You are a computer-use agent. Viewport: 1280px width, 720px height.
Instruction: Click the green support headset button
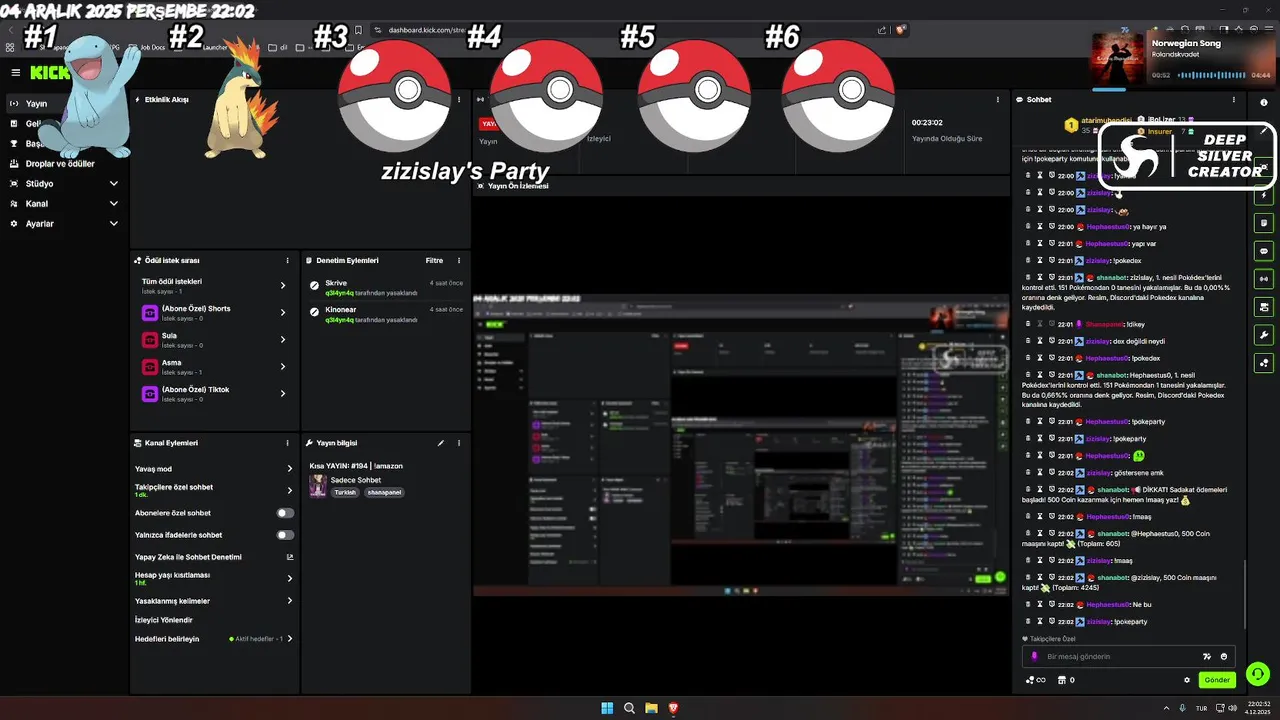pos(1258,674)
